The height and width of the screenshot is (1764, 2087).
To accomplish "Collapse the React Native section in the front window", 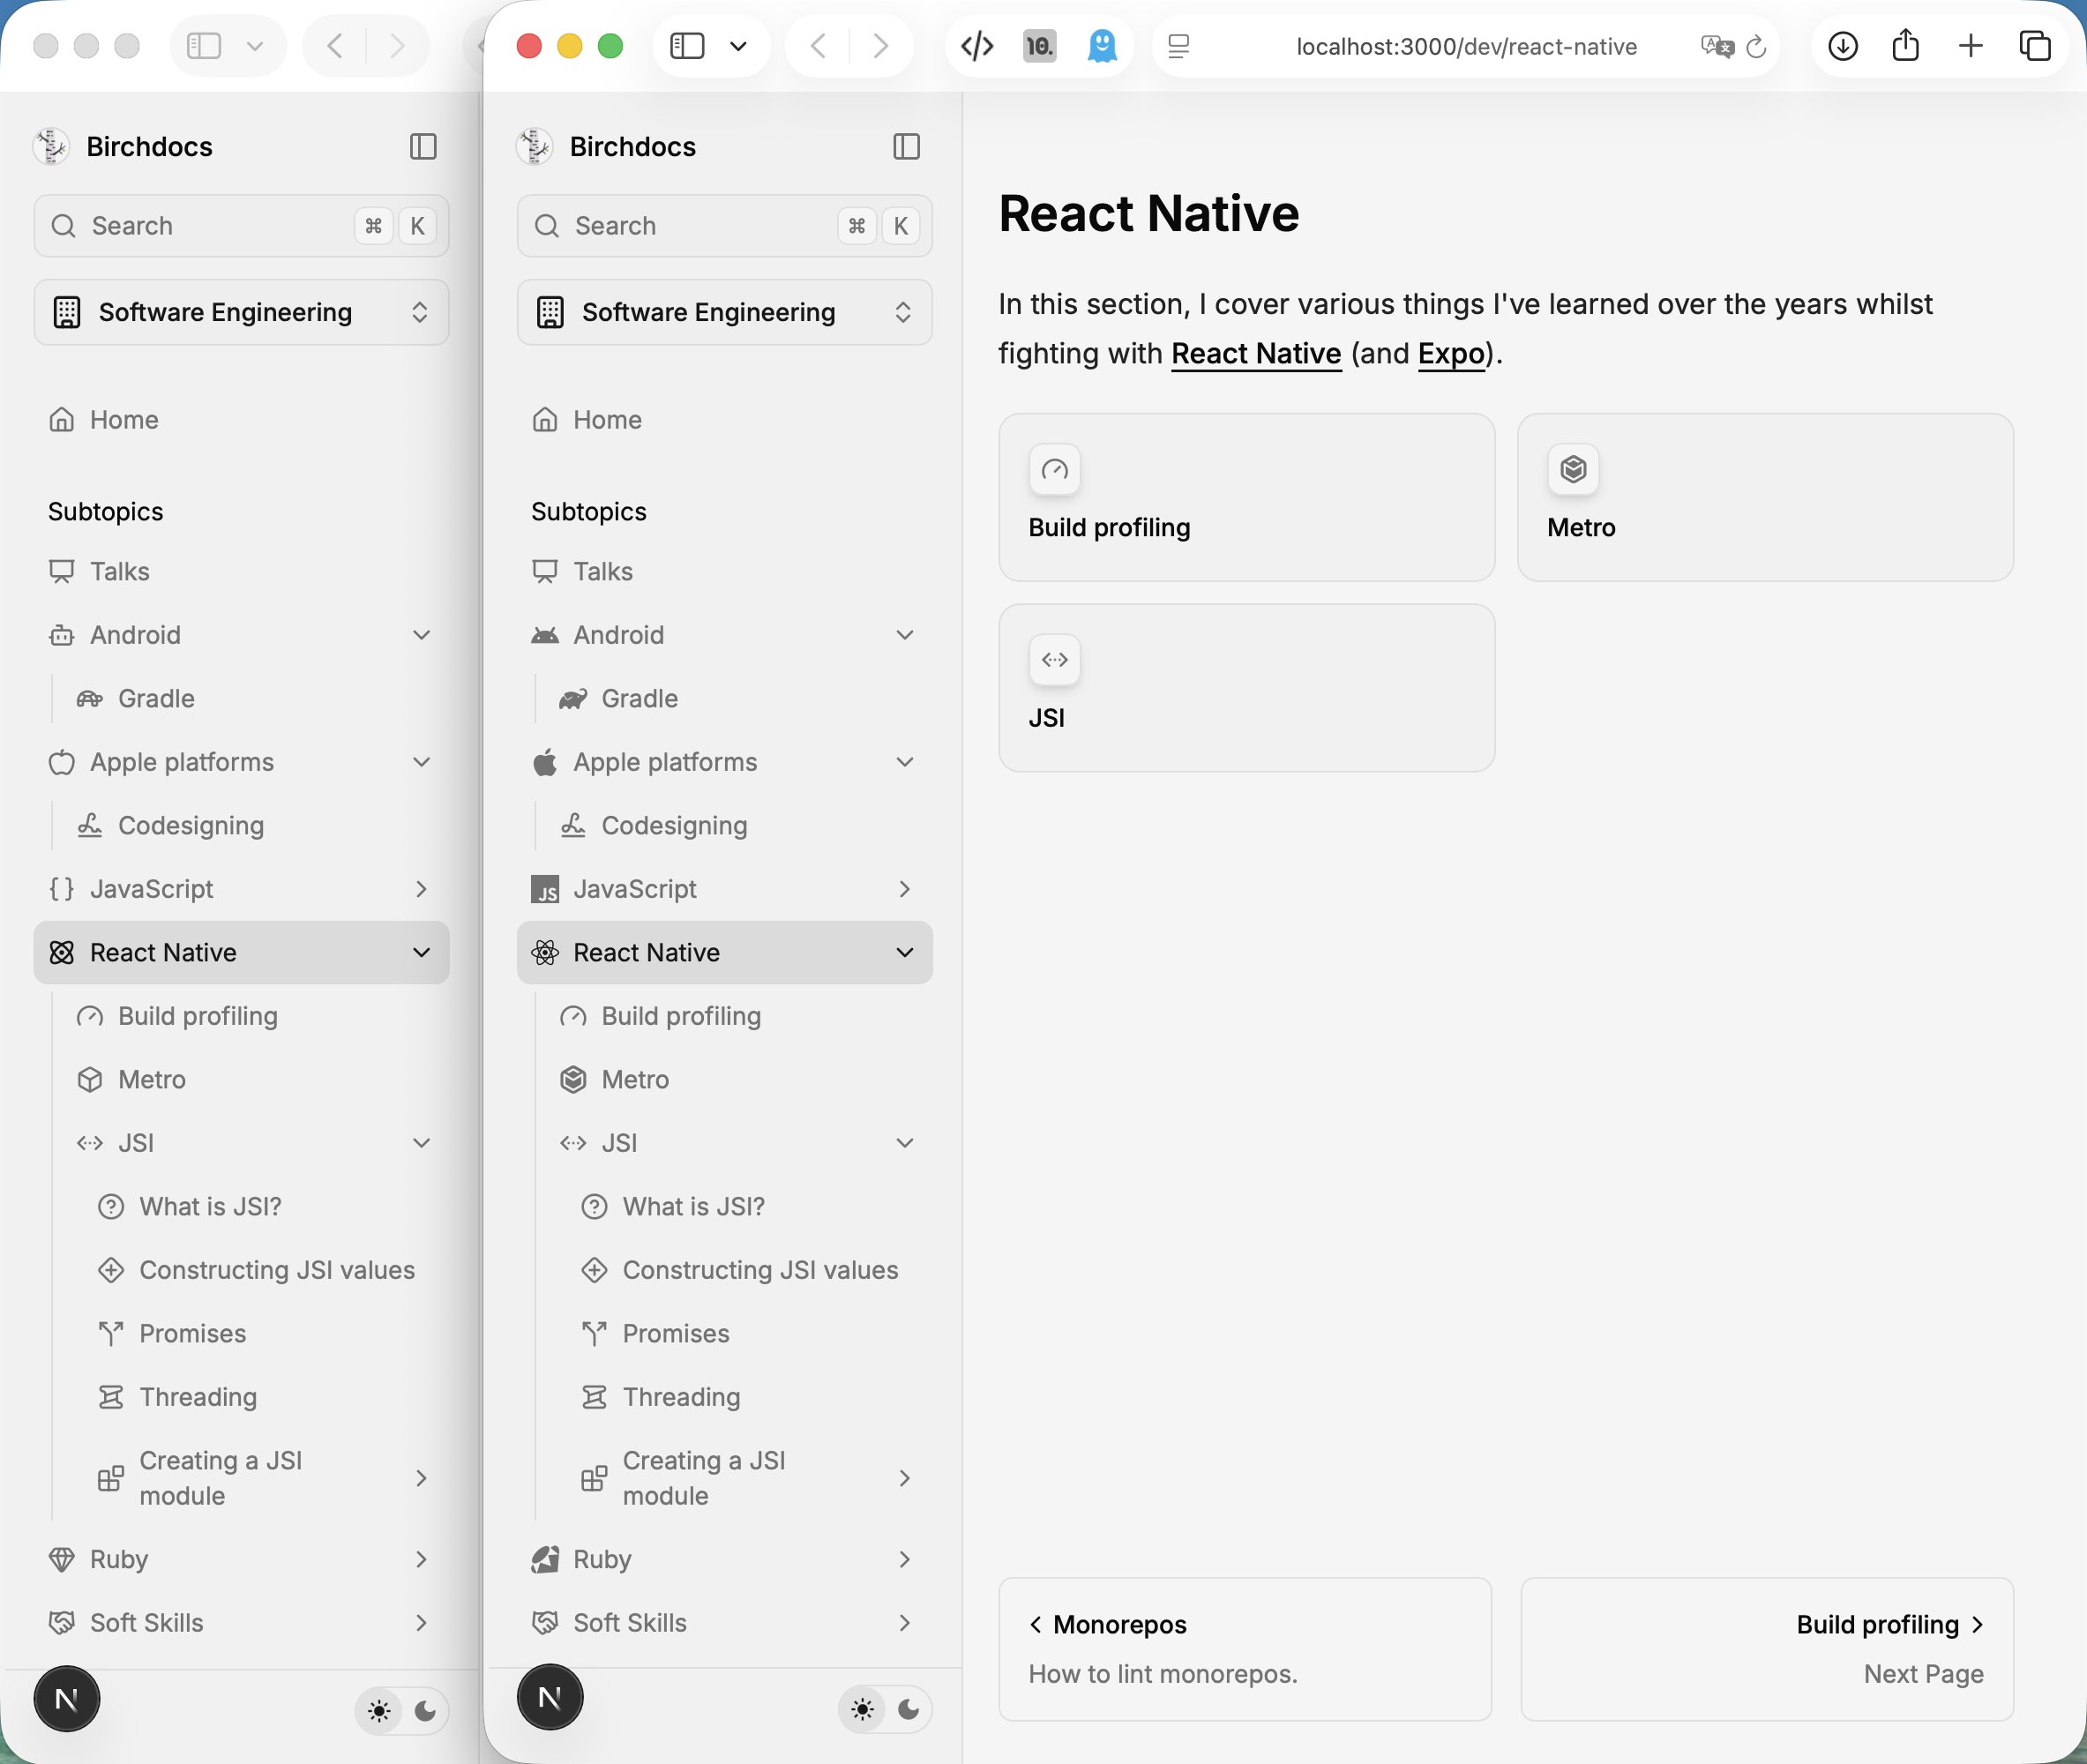I will coord(905,953).
